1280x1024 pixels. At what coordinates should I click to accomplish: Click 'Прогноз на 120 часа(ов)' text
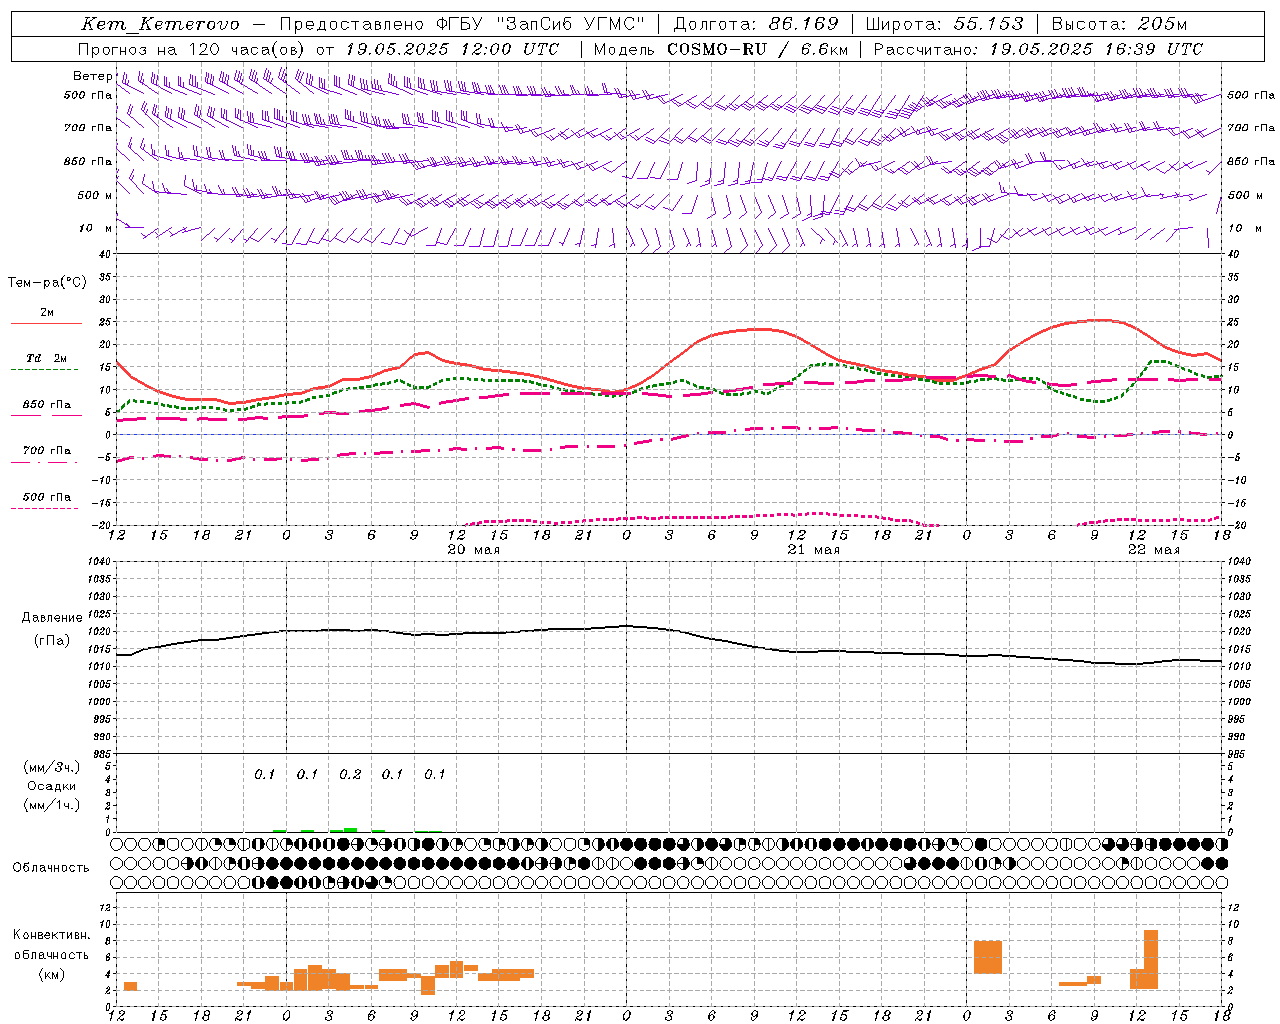pyautogui.click(x=193, y=49)
